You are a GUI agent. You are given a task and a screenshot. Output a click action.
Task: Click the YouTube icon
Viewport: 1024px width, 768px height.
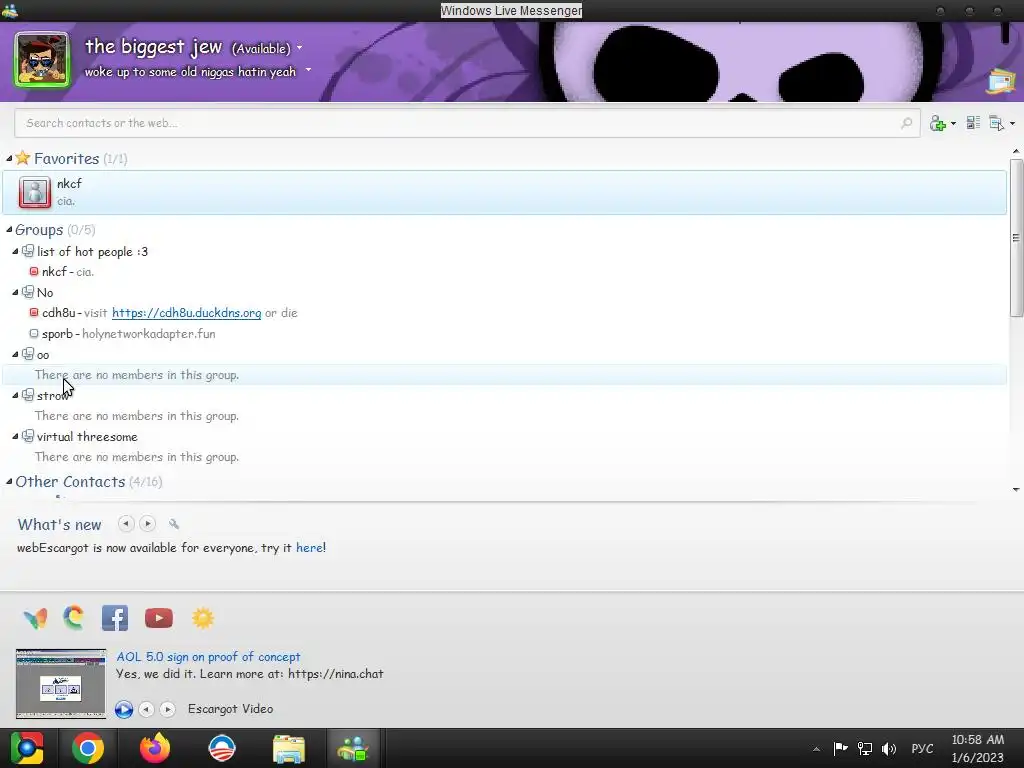pyautogui.click(x=159, y=618)
